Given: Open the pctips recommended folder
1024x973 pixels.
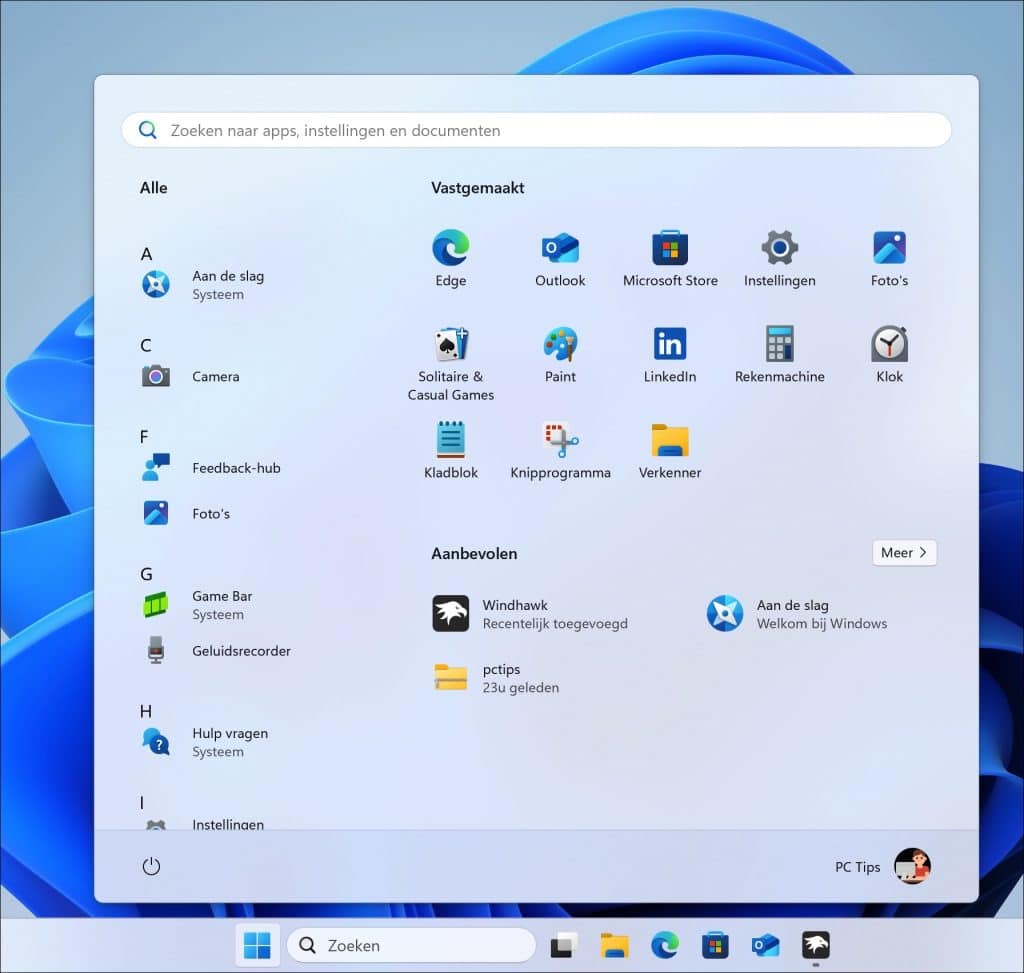Looking at the screenshot, I should point(500,678).
